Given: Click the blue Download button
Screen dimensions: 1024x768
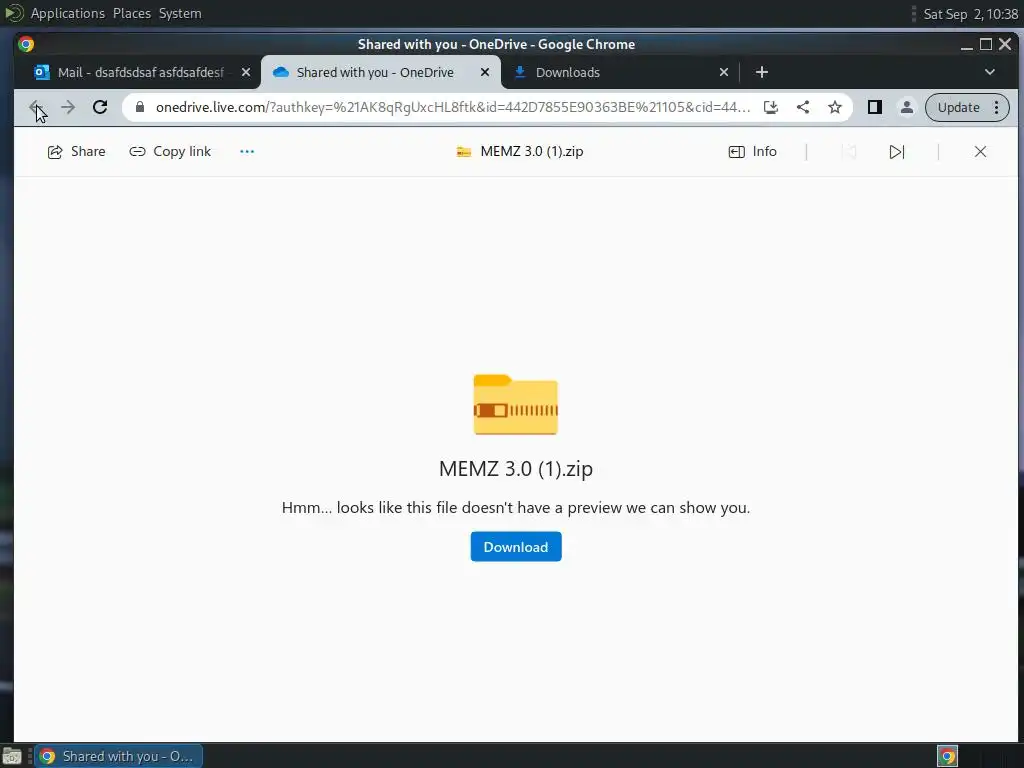Looking at the screenshot, I should (515, 547).
